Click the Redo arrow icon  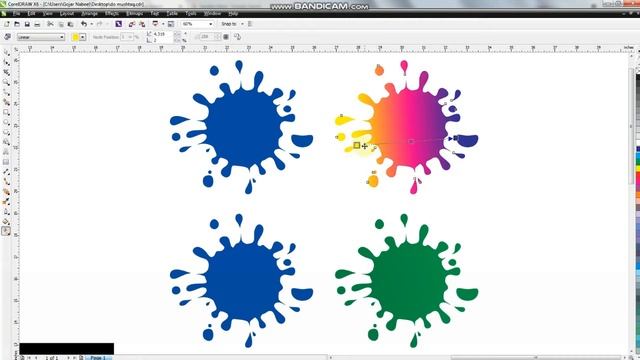[x=100, y=24]
